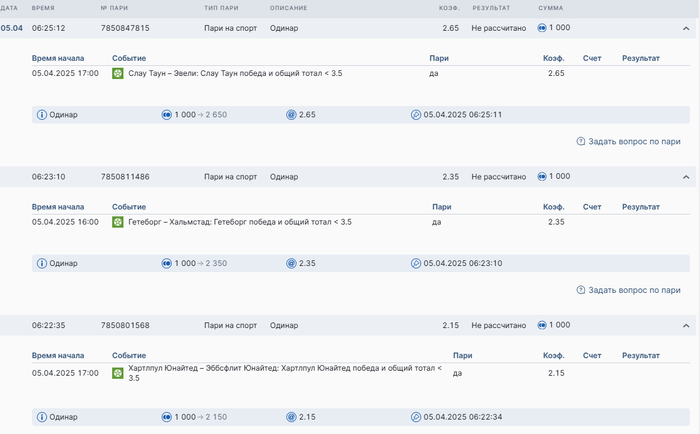
Task: Click the info icon beside first Одинар
Action: point(42,115)
